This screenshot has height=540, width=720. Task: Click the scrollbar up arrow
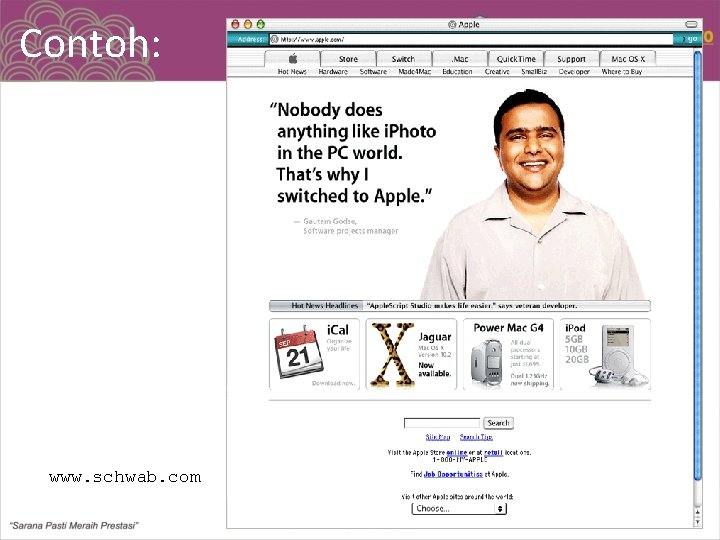698,512
